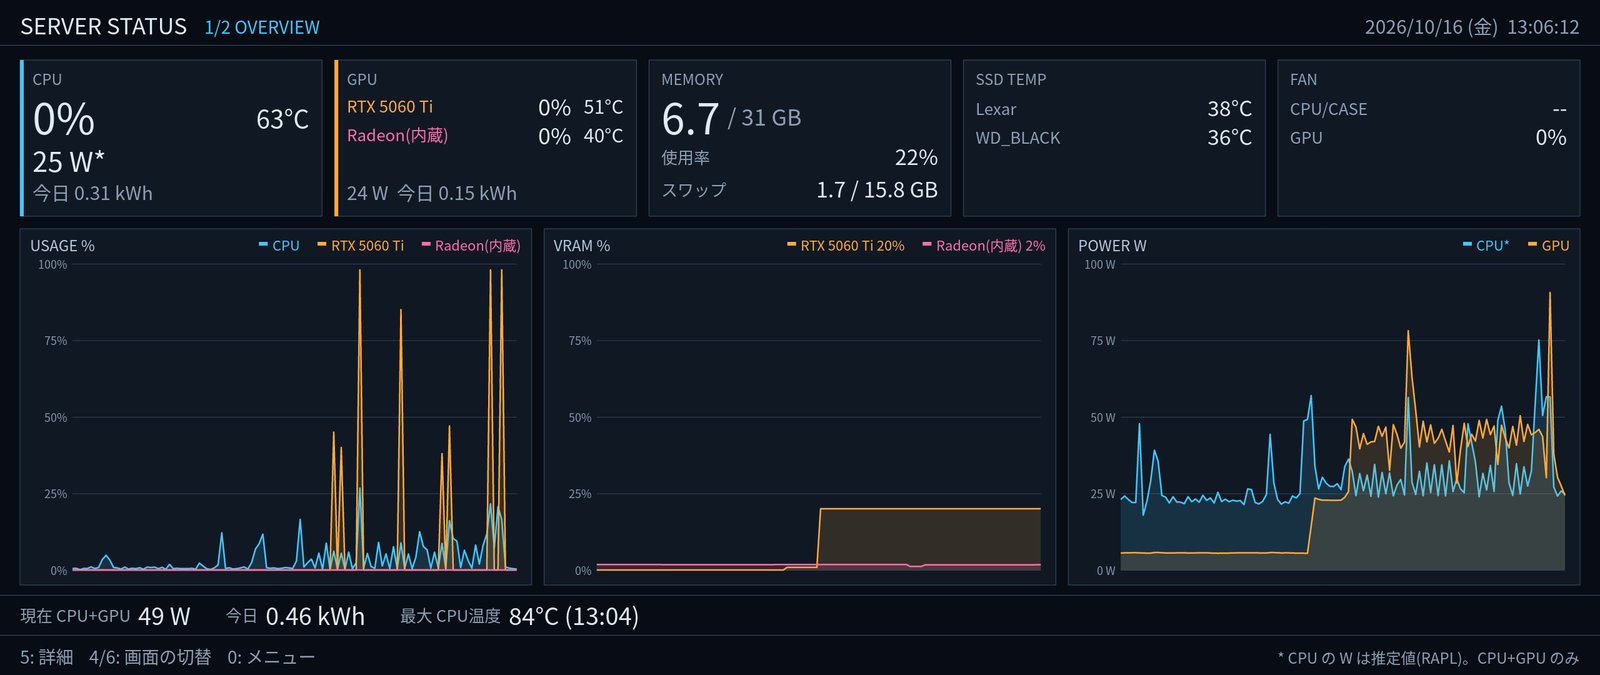1600x675 pixels.
Task: Click 4/6: 画面の切替 screen switch
Action: click(x=150, y=657)
